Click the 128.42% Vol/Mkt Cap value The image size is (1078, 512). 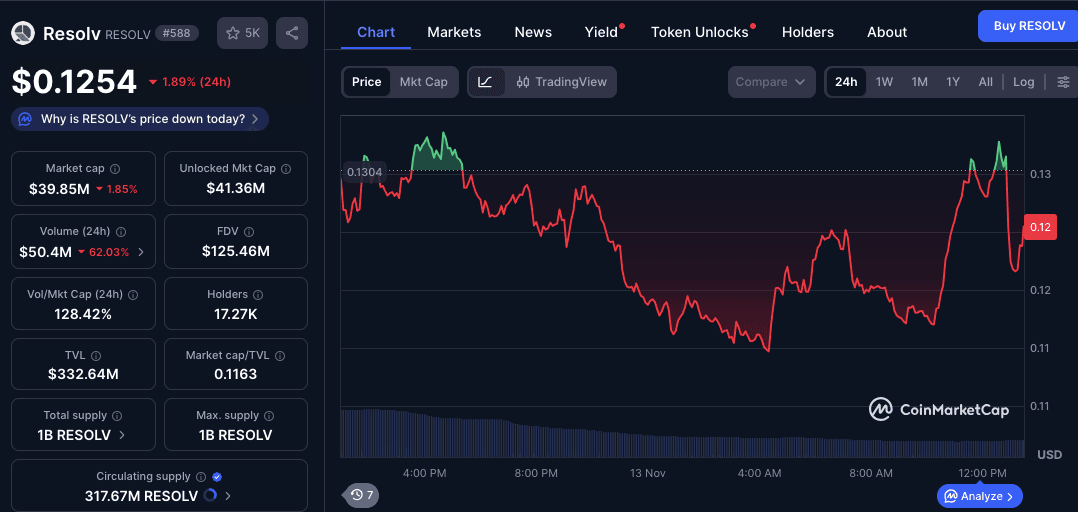coord(83,315)
